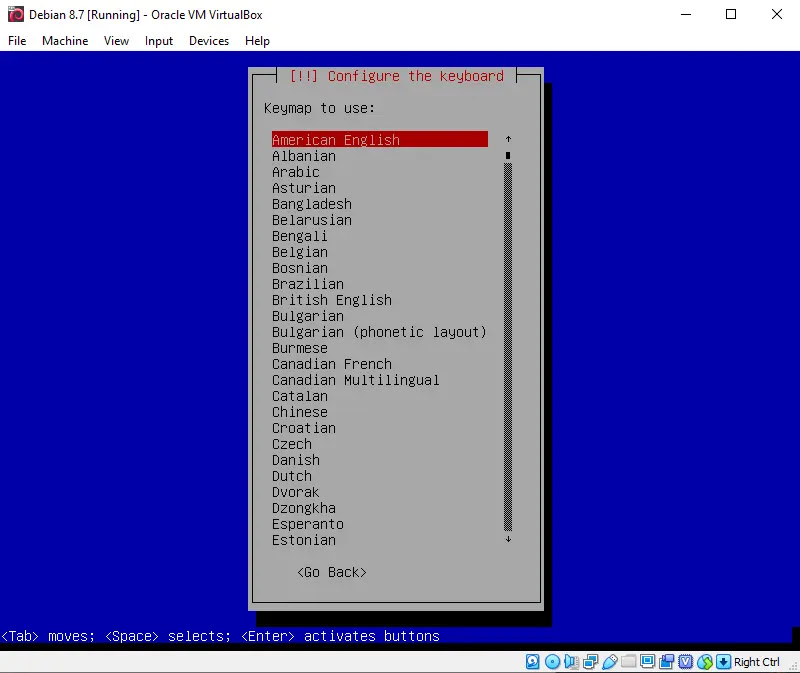
Task: Select the Asturian keymap
Action: [x=380, y=188]
